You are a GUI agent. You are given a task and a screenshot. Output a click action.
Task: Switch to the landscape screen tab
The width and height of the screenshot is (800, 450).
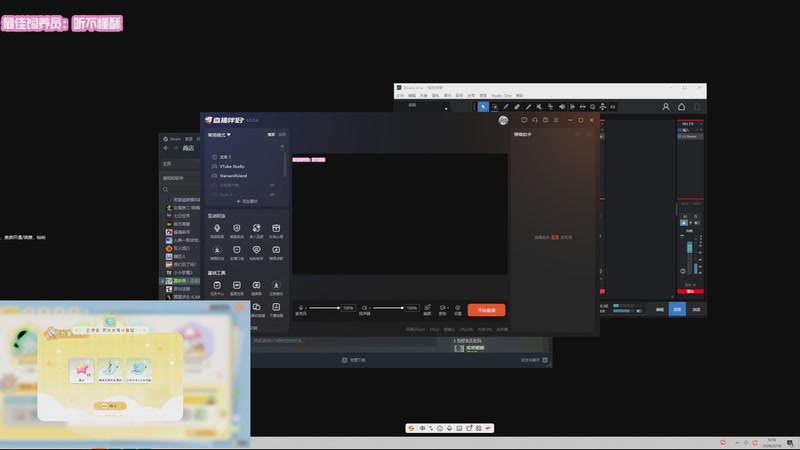point(271,135)
